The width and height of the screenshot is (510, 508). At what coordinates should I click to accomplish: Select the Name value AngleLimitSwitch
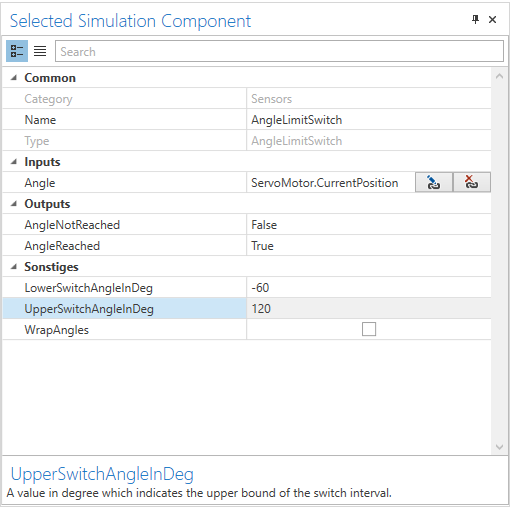[296, 120]
